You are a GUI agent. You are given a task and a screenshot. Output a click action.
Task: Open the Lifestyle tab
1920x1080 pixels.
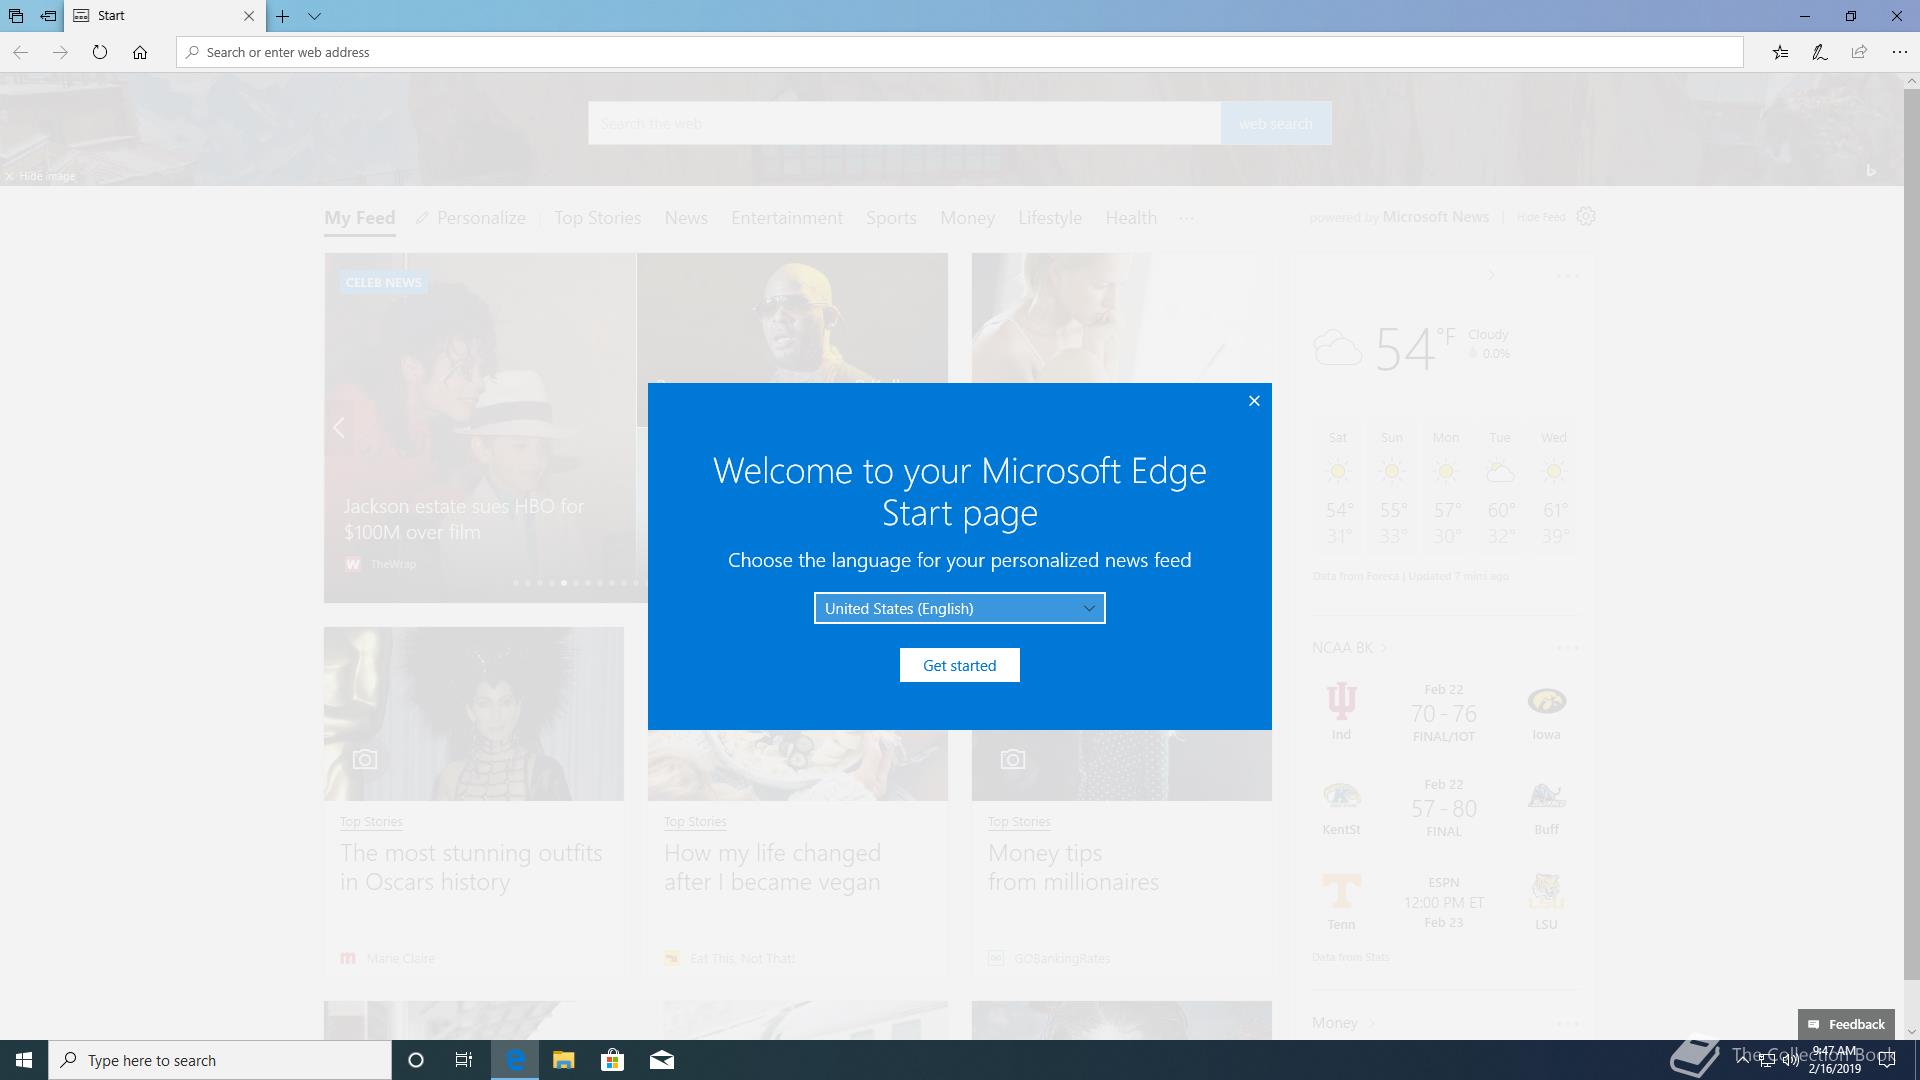tap(1050, 218)
